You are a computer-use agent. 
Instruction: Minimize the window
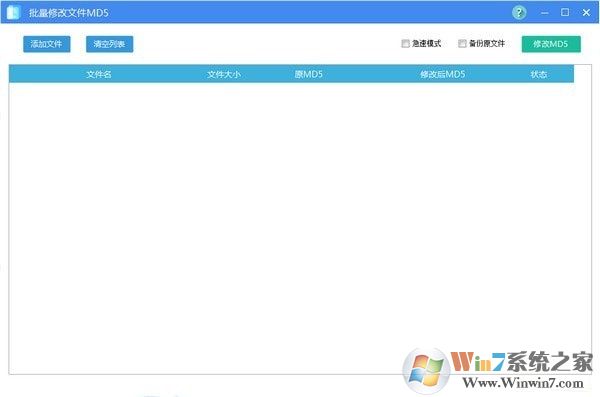(x=545, y=13)
